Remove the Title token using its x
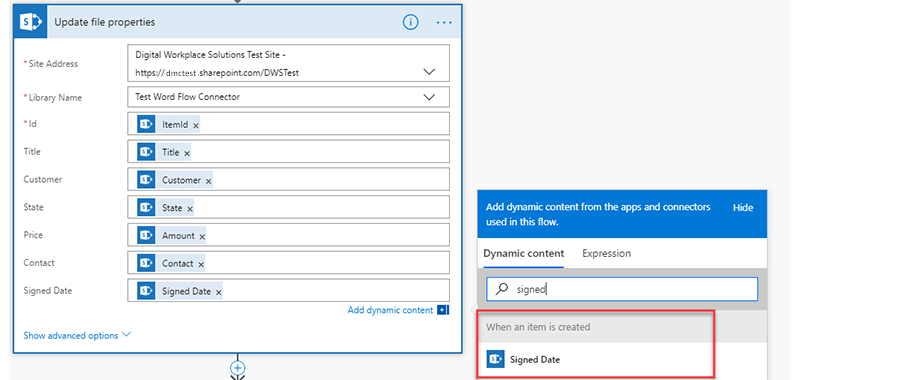This screenshot has width=900, height=380. pos(187,153)
